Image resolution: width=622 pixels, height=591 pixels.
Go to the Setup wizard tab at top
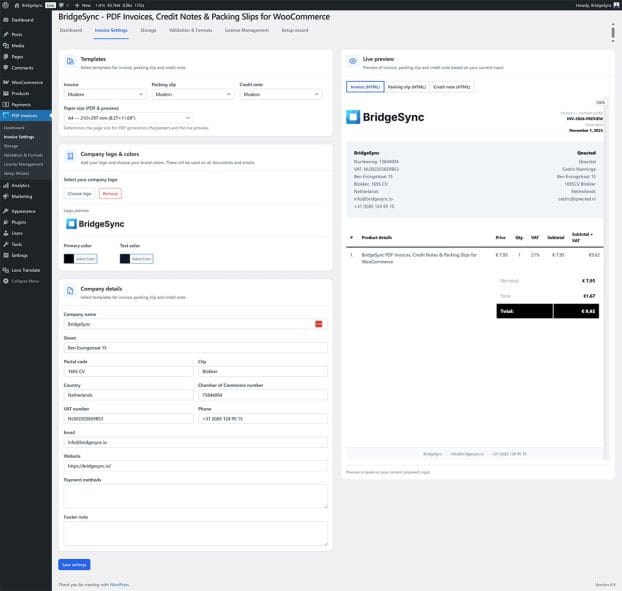pyautogui.click(x=295, y=30)
